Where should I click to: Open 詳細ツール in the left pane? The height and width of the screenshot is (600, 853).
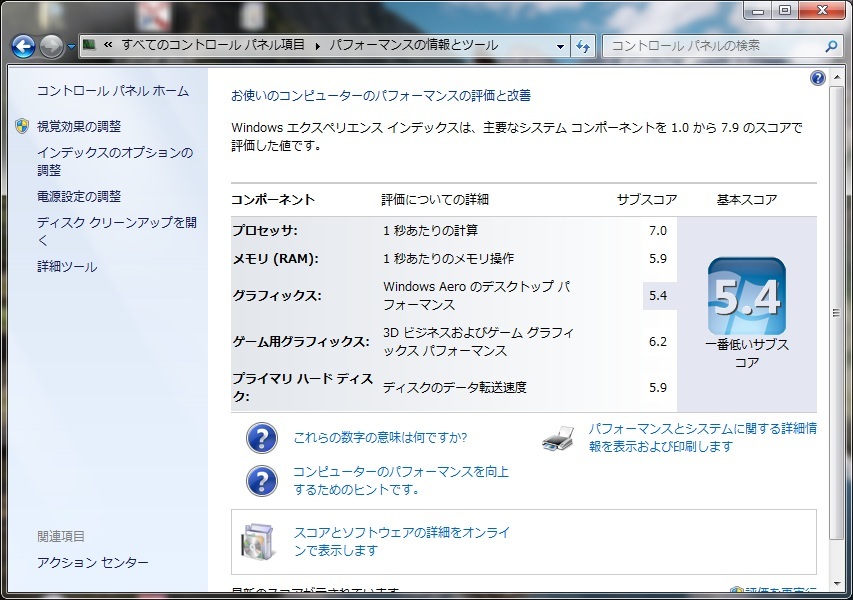(67, 267)
